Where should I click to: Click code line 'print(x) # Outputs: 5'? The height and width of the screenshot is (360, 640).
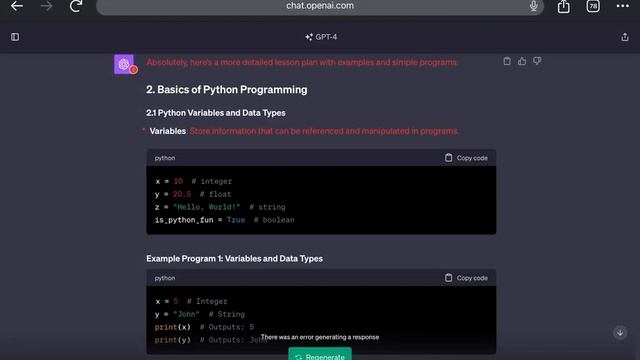click(204, 327)
